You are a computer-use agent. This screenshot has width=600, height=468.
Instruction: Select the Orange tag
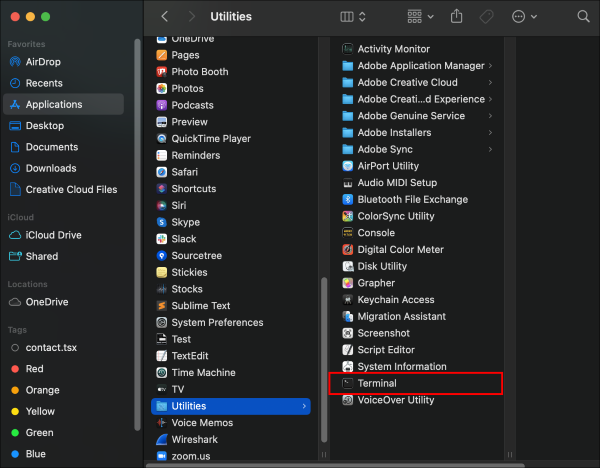[x=63, y=390]
